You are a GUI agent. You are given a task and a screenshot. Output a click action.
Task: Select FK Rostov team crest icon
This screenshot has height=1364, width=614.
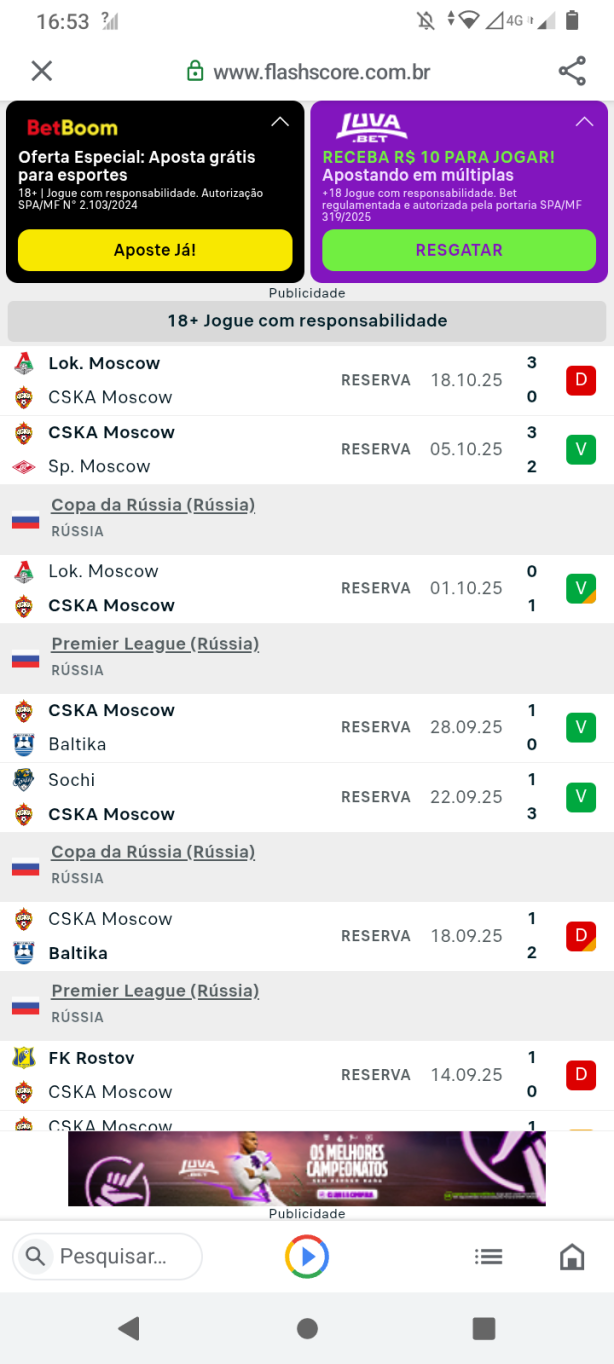point(24,1058)
